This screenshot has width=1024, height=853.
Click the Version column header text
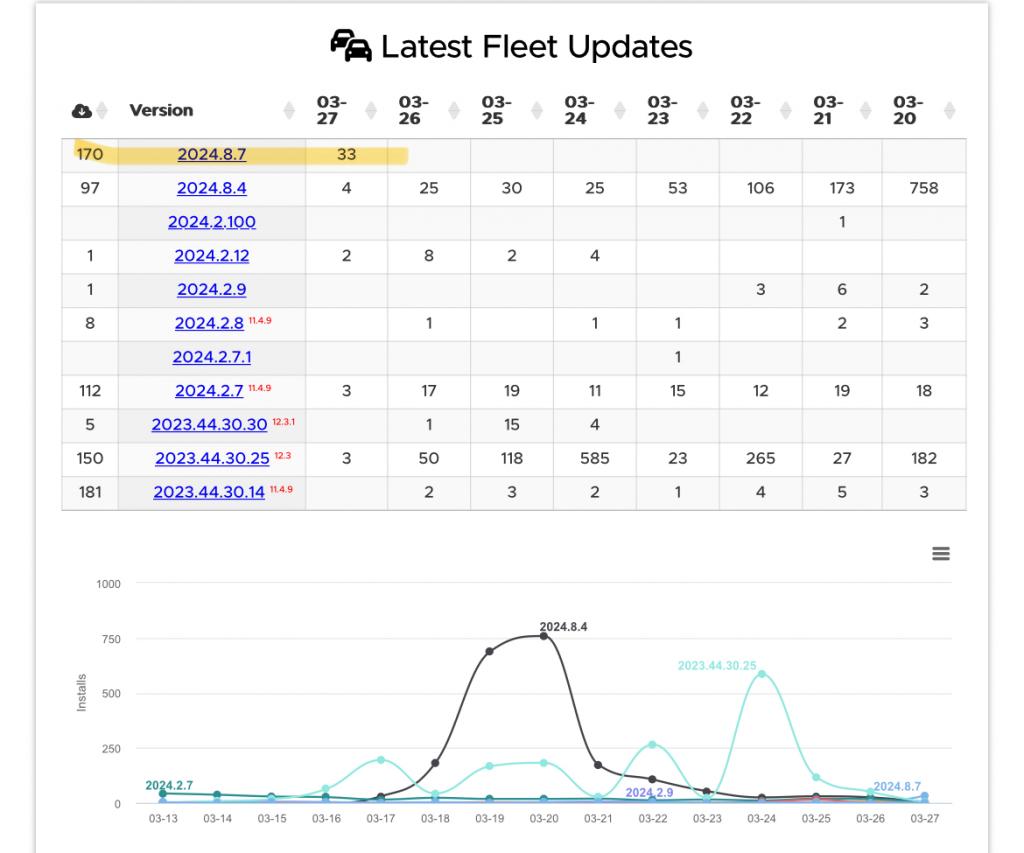tap(161, 110)
